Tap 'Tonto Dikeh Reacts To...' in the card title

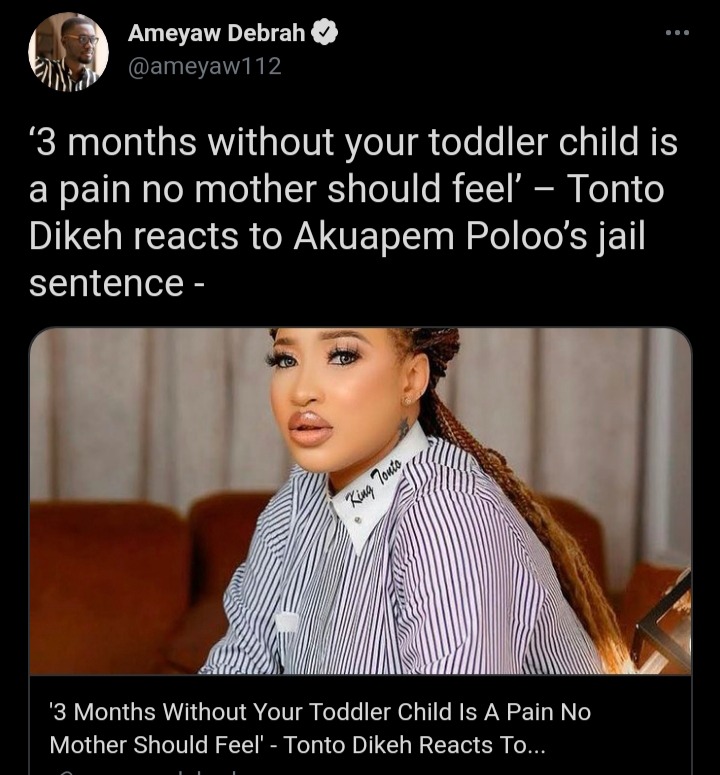coord(414,745)
